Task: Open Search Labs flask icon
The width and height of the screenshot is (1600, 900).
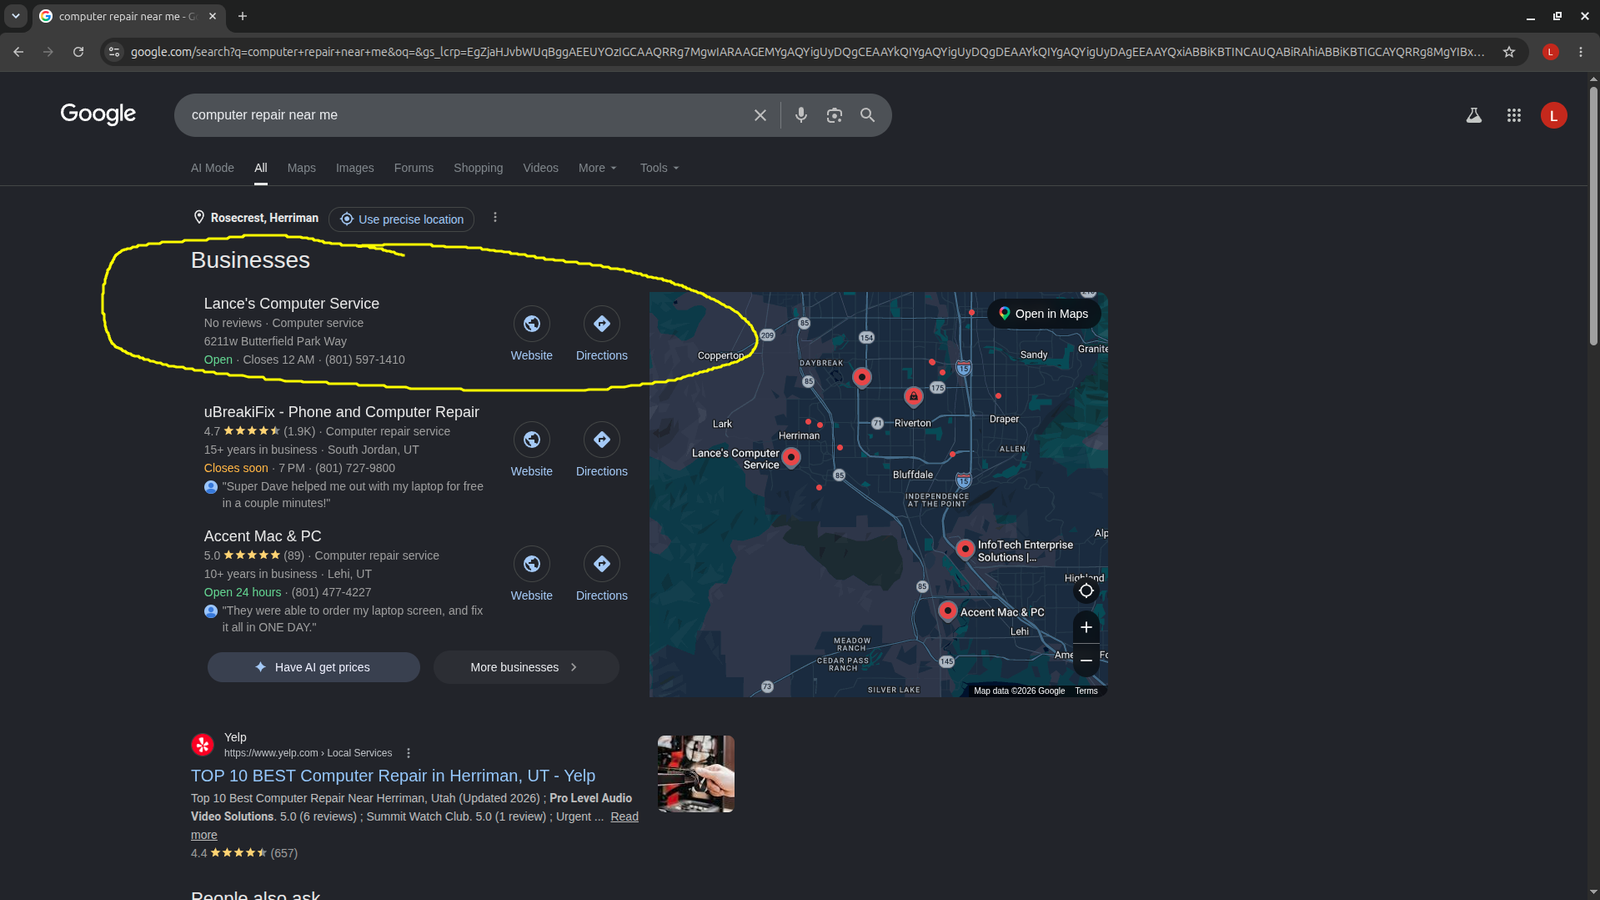Action: [x=1474, y=115]
